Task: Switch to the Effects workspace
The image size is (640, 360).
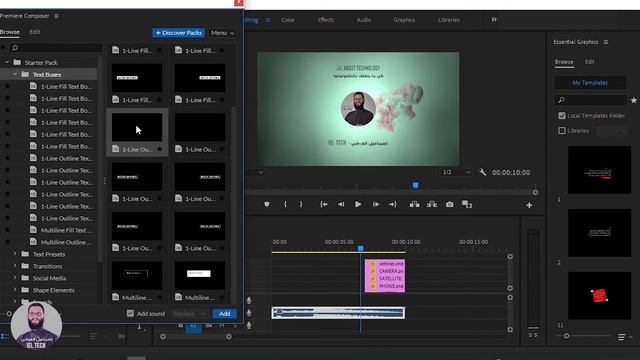Action: pos(326,20)
